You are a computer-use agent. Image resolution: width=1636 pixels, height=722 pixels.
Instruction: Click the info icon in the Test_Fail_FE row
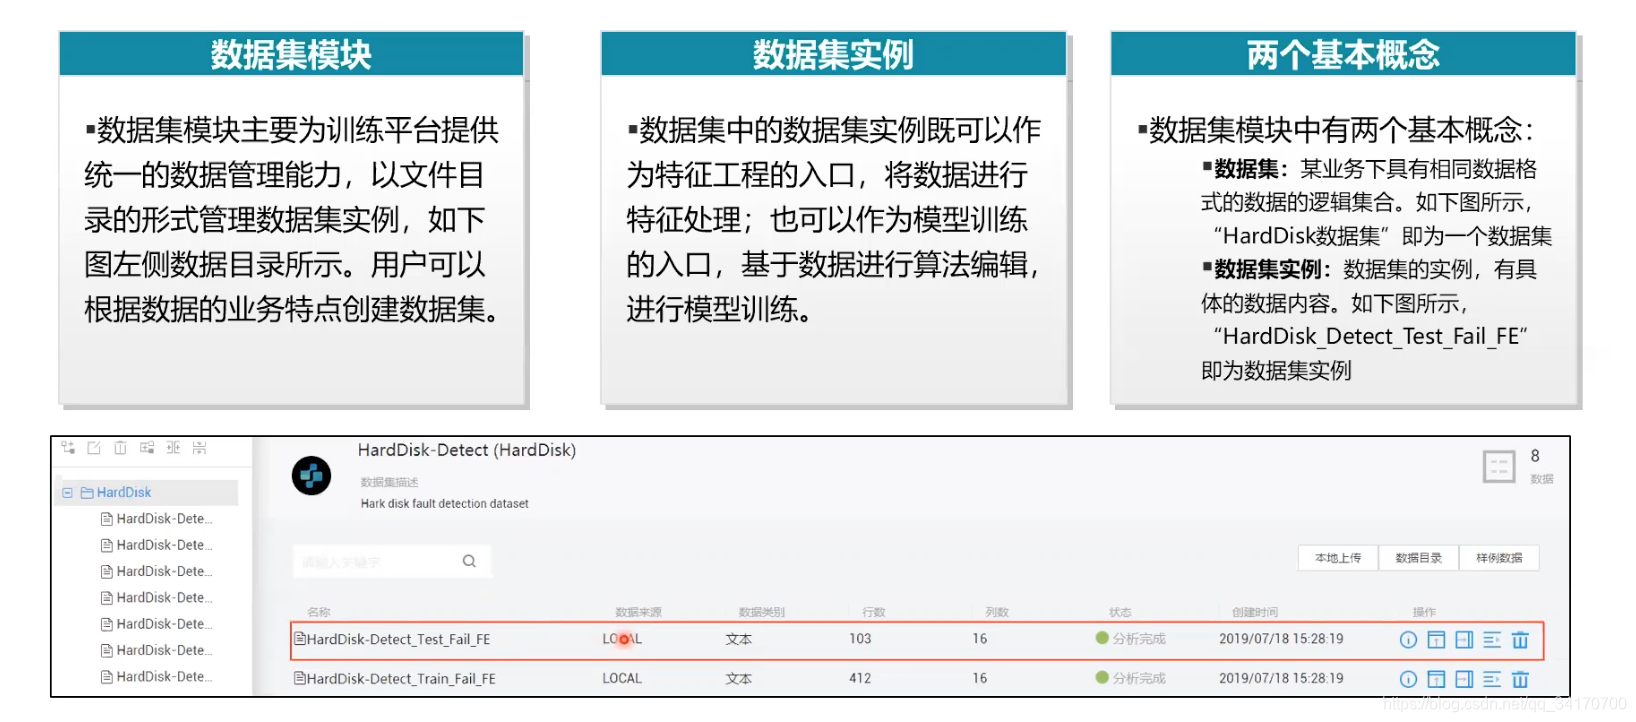tap(1408, 640)
